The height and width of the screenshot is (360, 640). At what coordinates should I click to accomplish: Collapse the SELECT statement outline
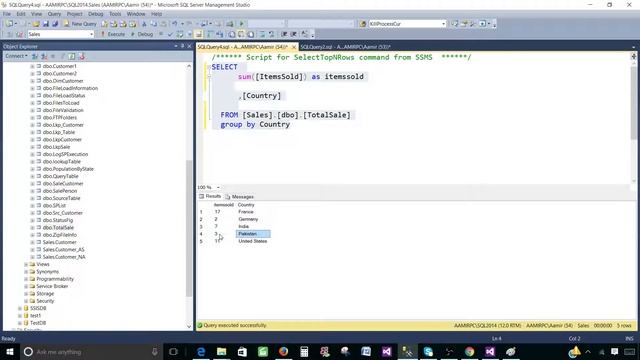tap(209, 67)
